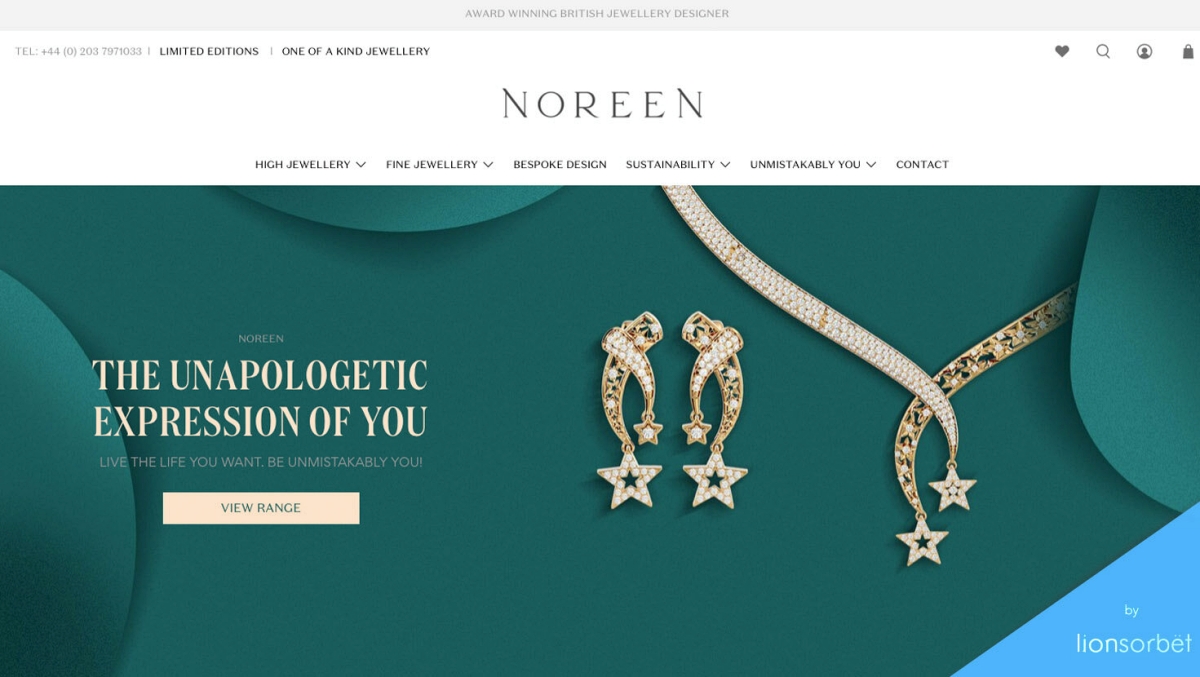
Task: Expand Sustainability dropdown chevron
Action: (x=725, y=165)
